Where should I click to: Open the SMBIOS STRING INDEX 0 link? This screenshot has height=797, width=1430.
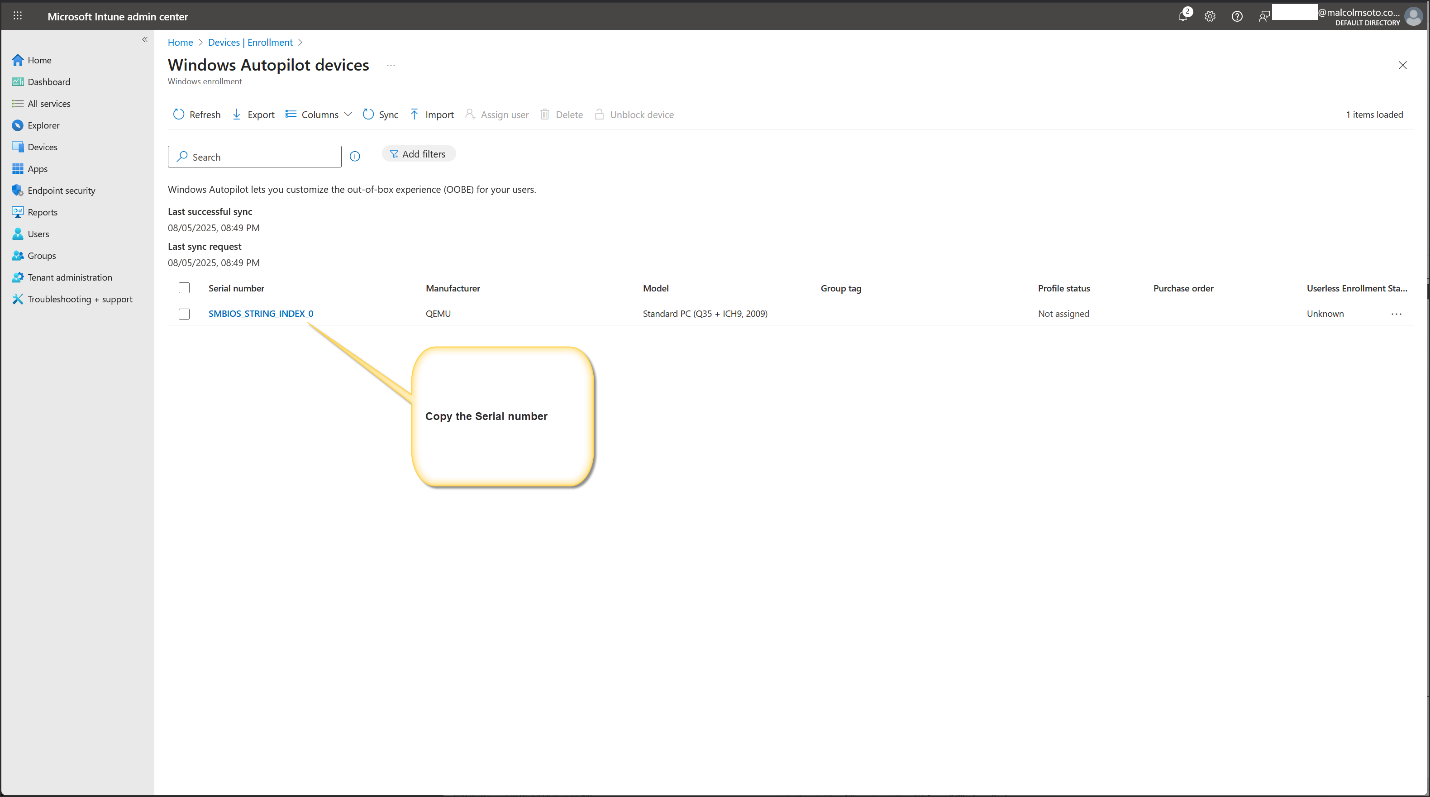[x=260, y=314]
